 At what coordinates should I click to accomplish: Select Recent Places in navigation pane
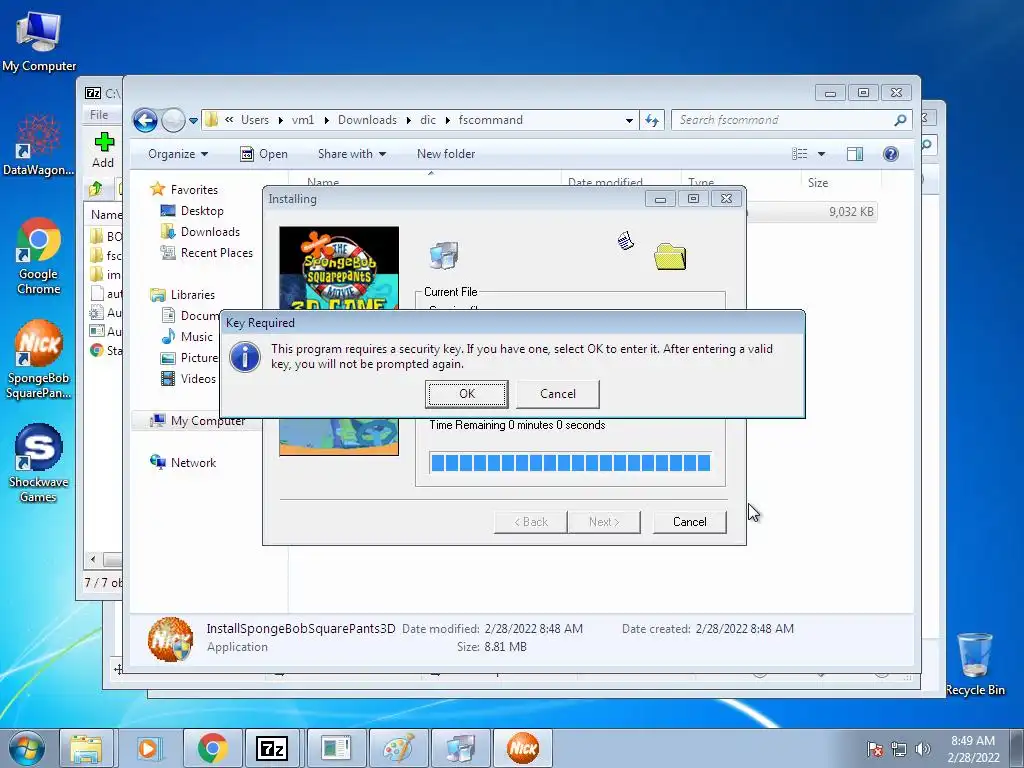216,253
